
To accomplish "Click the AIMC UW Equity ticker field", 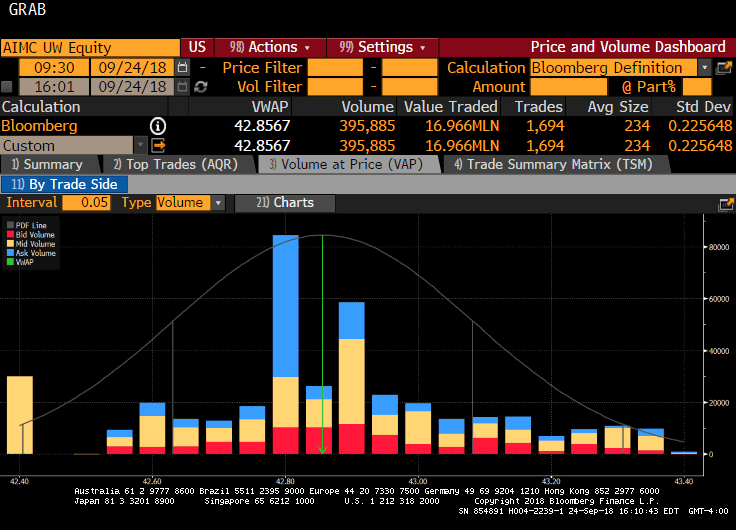I will point(90,47).
